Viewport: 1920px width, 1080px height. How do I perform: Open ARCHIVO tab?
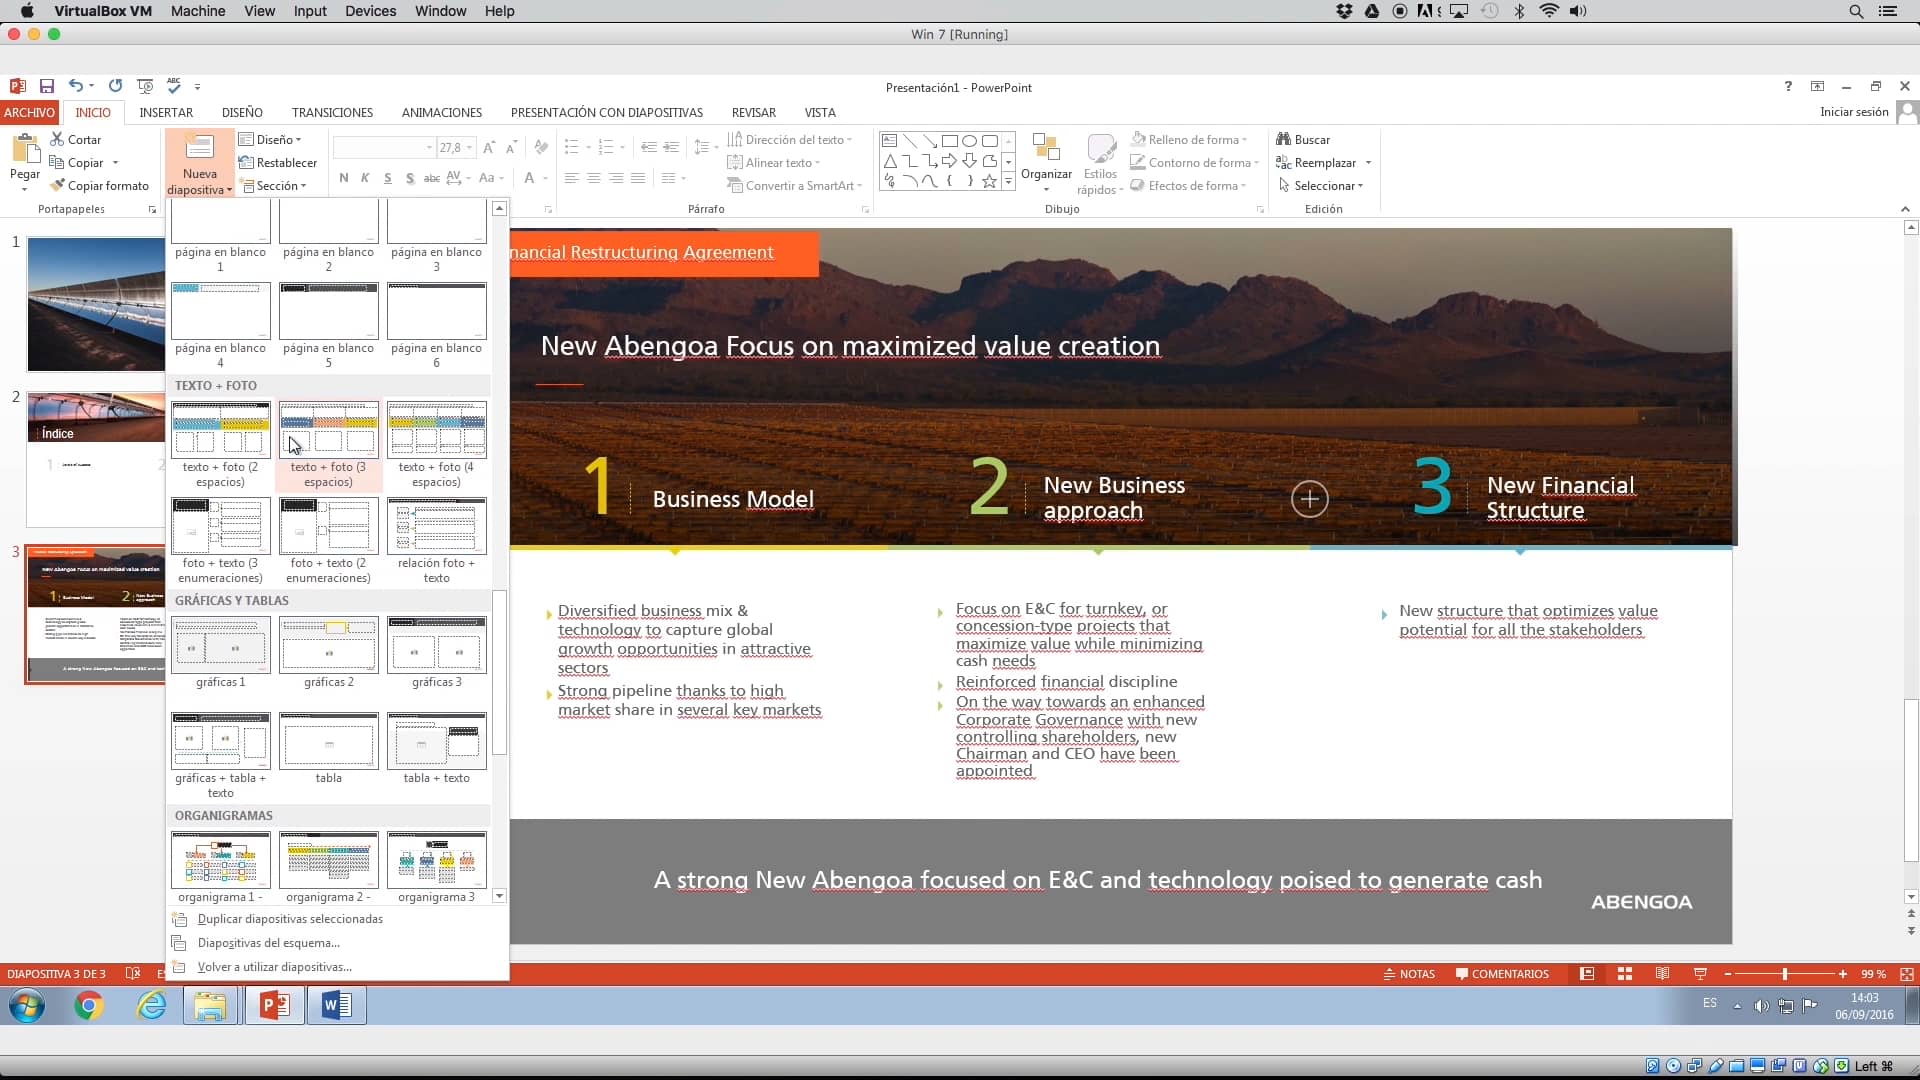click(x=29, y=112)
